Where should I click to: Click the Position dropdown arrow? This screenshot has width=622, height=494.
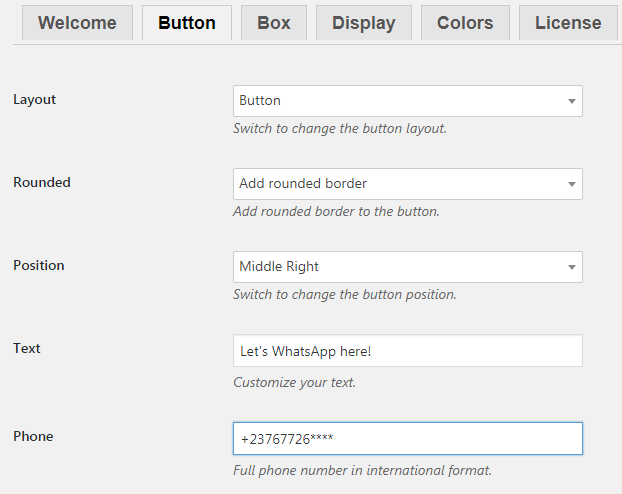click(x=572, y=267)
